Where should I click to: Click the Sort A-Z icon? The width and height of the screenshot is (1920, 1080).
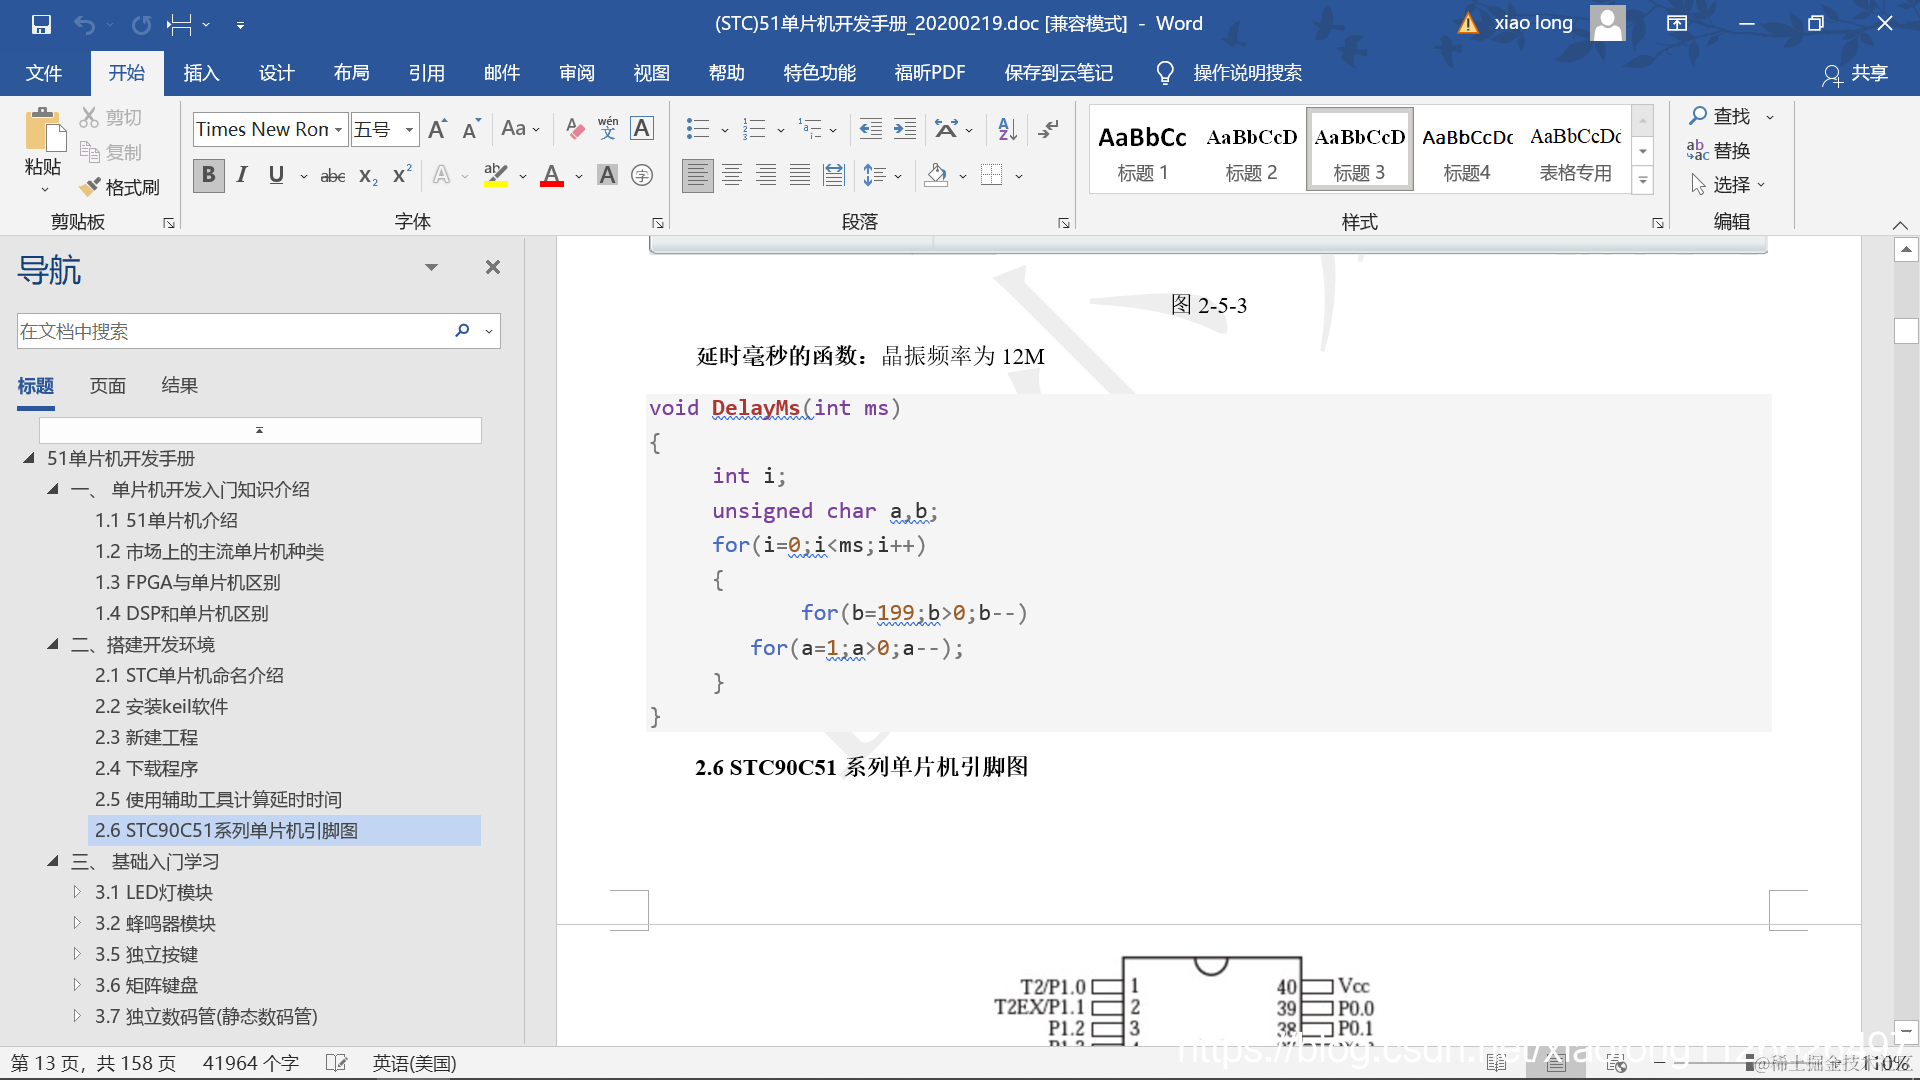1007,128
